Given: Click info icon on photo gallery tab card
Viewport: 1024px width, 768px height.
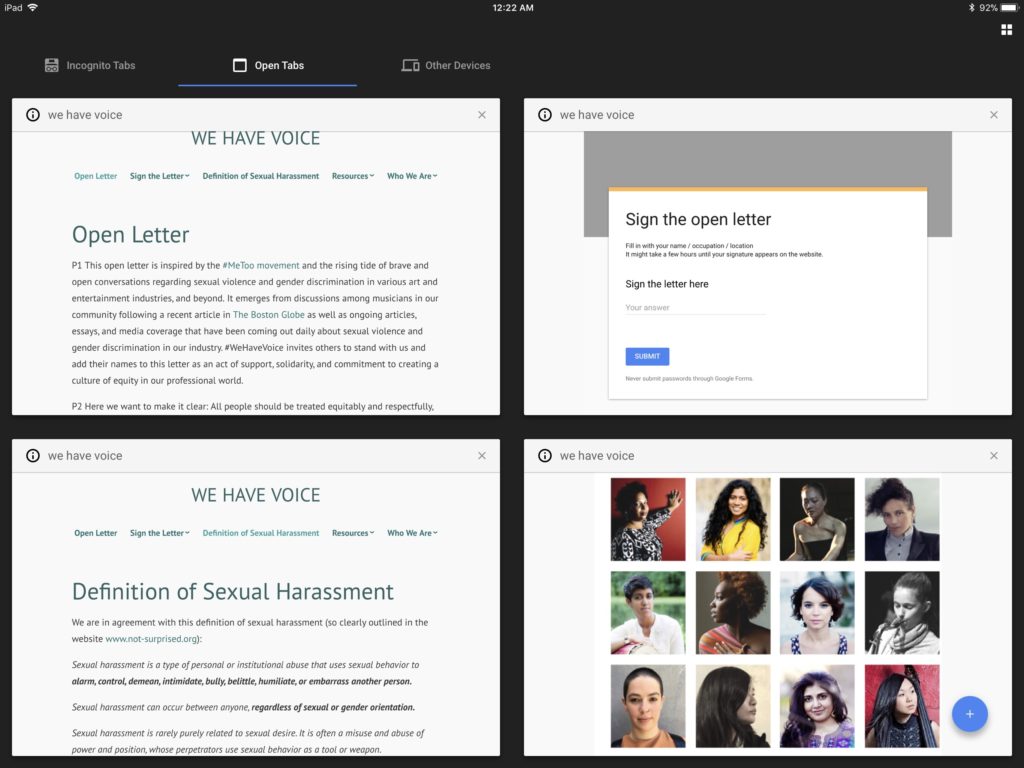Looking at the screenshot, I should click(545, 456).
